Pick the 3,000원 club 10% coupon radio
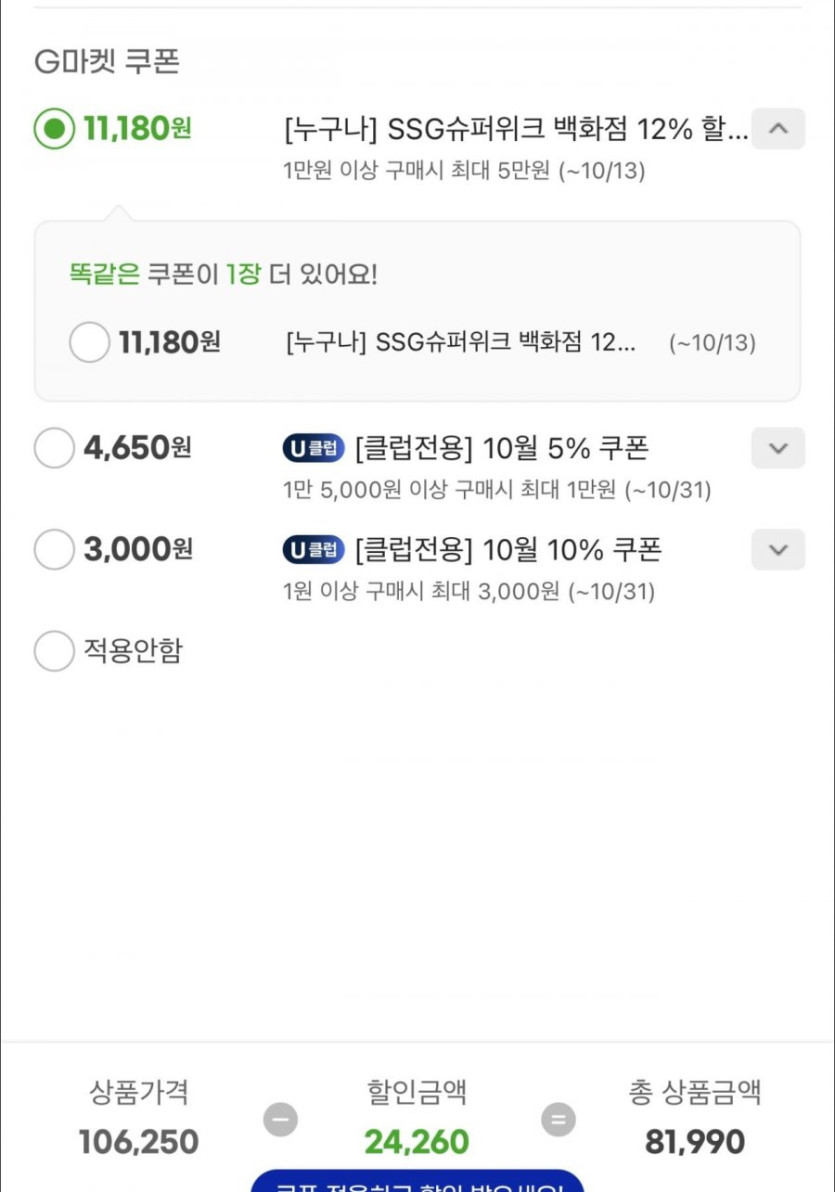Screen dimensions: 835x1192 tap(54, 549)
